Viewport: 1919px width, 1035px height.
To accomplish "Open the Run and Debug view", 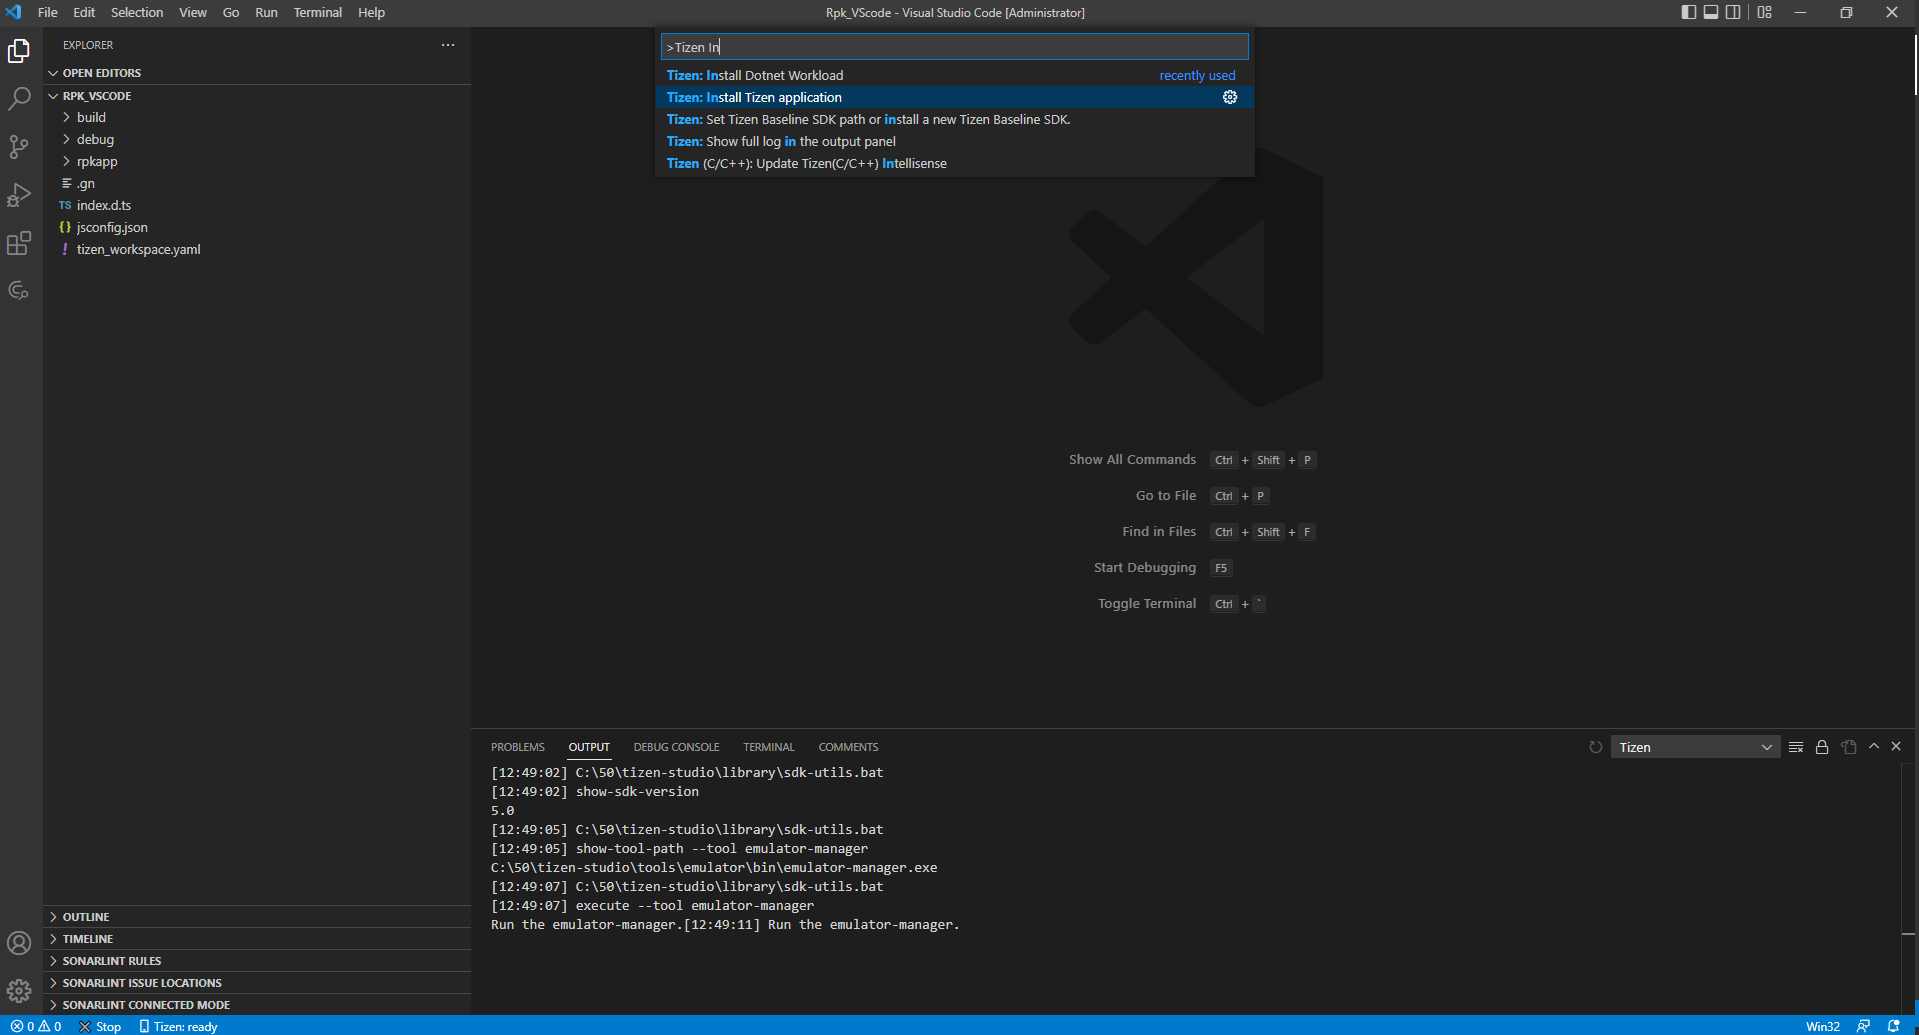I will coord(19,195).
